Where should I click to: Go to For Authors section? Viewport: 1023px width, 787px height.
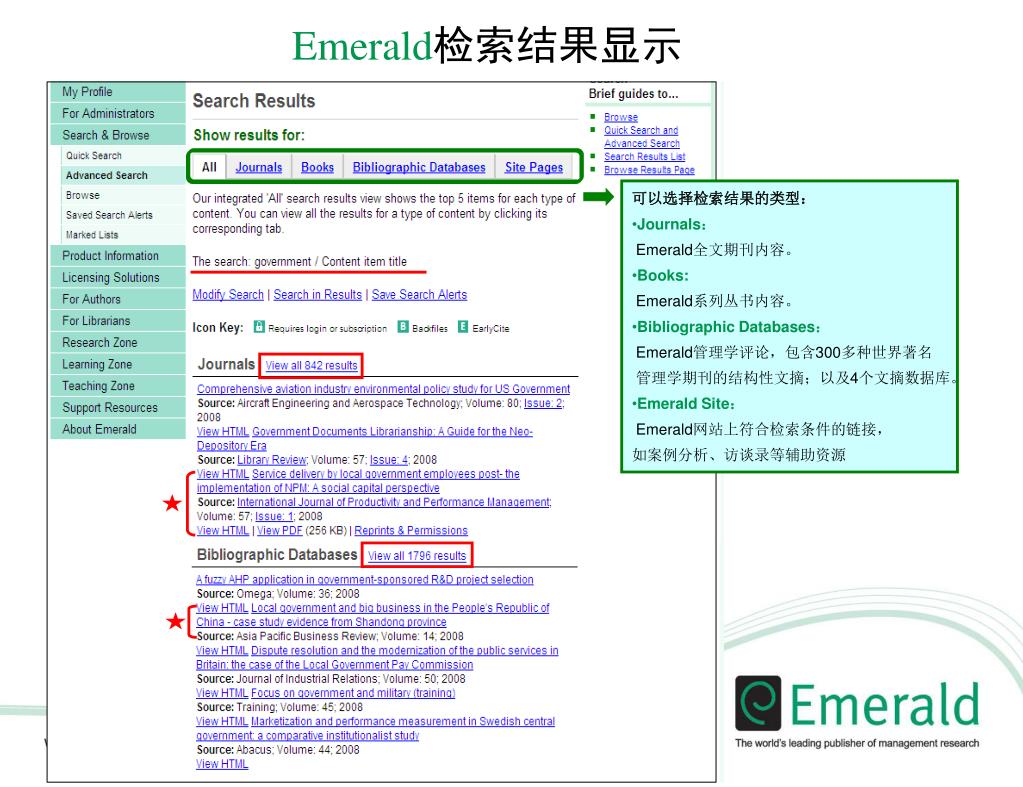(x=118, y=299)
